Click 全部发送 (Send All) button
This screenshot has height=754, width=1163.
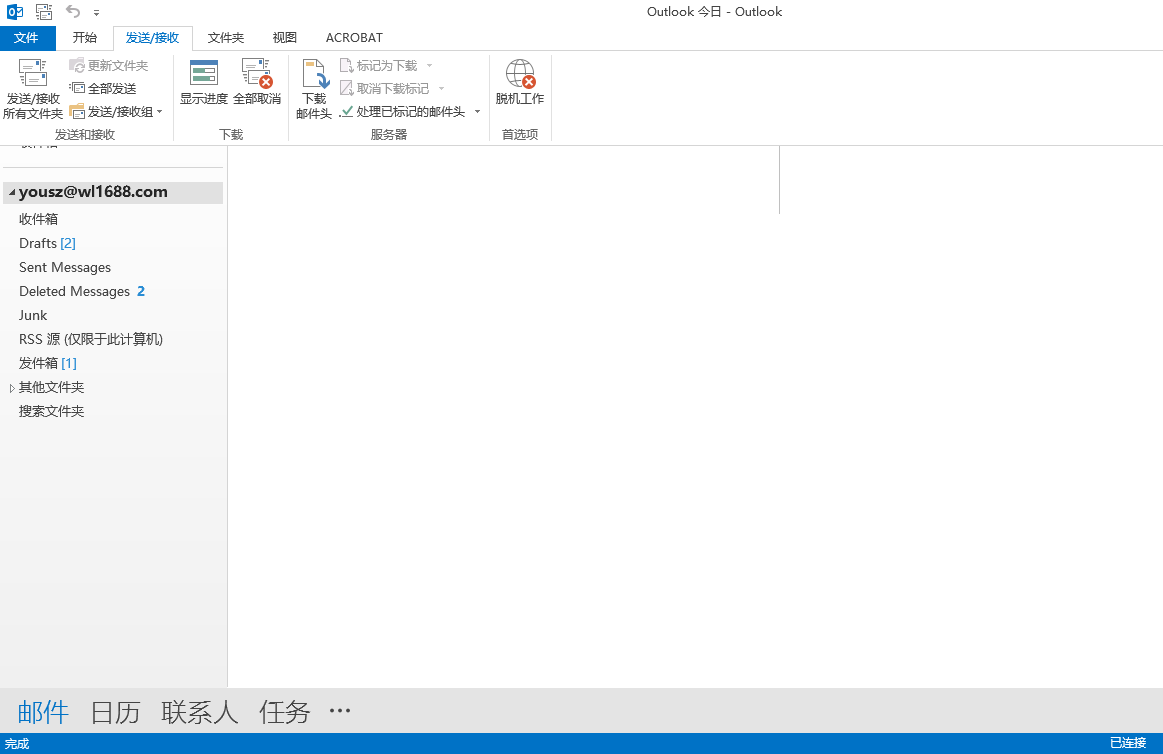[x=103, y=88]
